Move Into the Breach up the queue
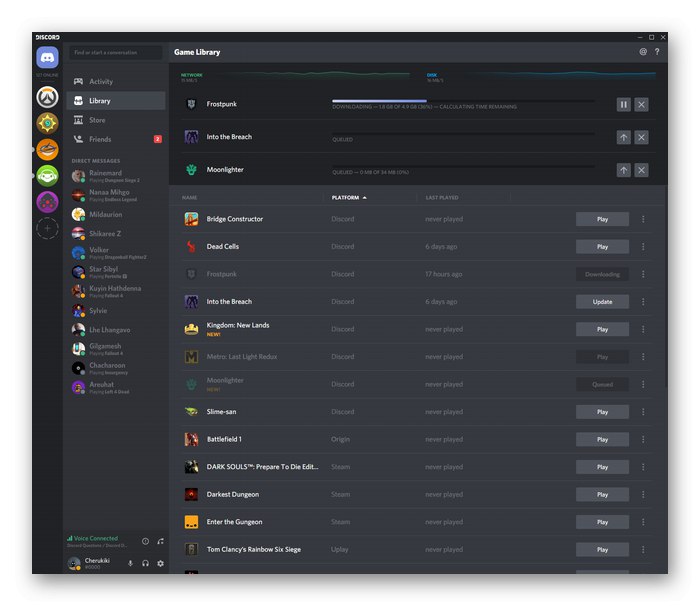 [624, 138]
